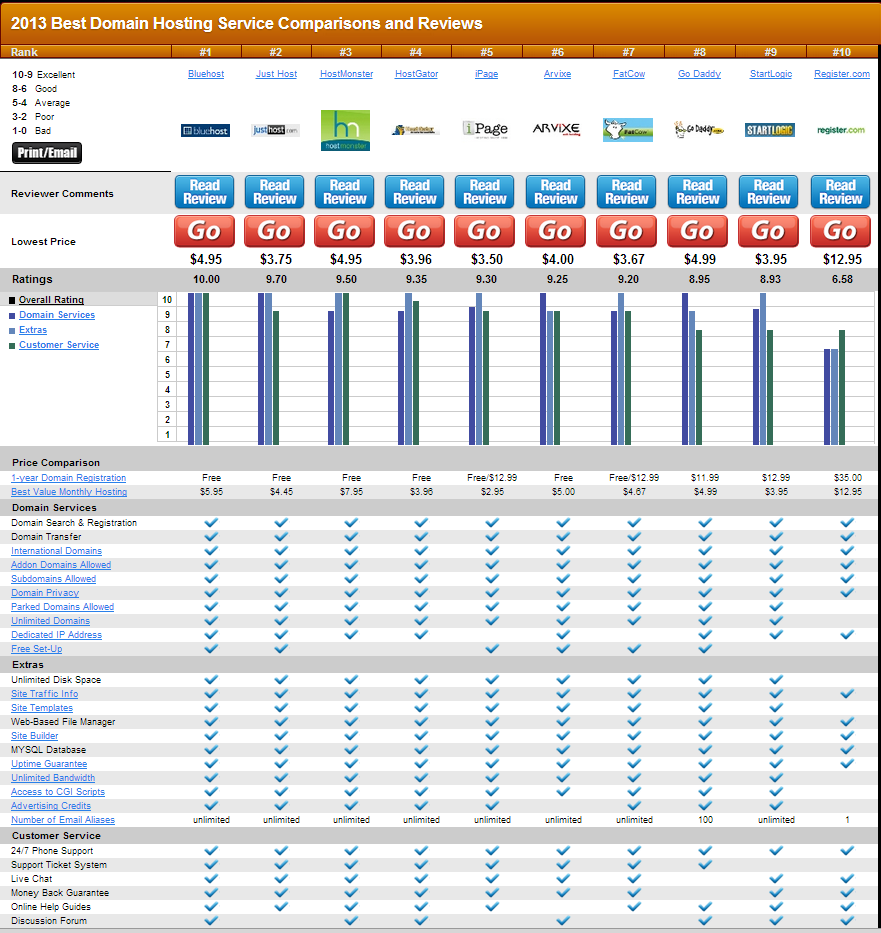This screenshot has height=933, width=881.
Task: Open the Arvixe text link
Action: (557, 74)
